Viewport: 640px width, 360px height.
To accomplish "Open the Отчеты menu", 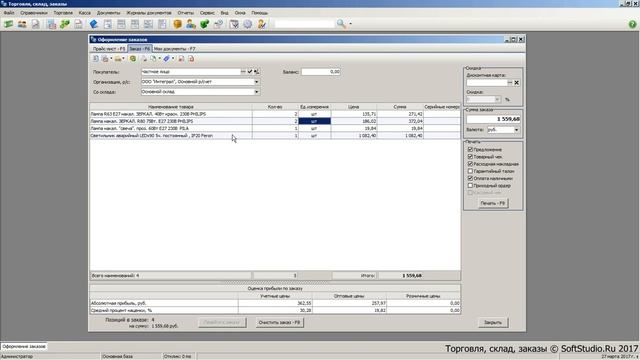I will coord(186,13).
